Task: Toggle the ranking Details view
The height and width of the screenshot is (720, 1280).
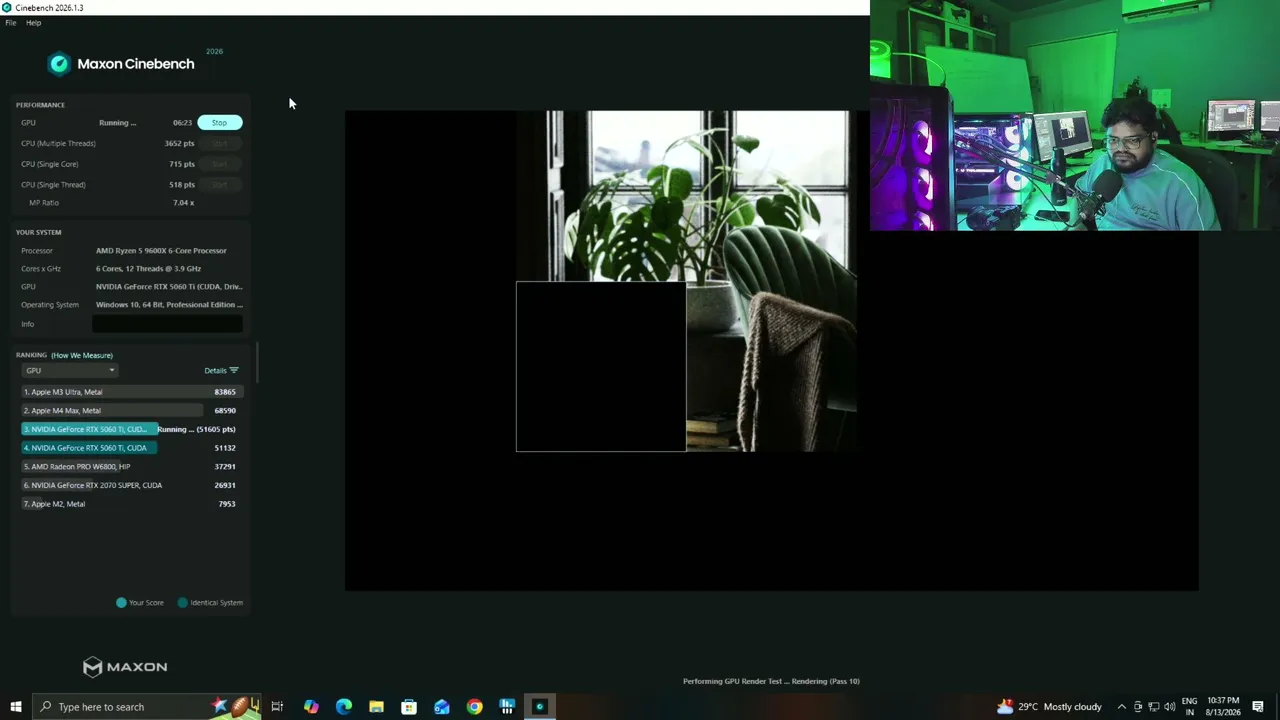Action: click(221, 371)
